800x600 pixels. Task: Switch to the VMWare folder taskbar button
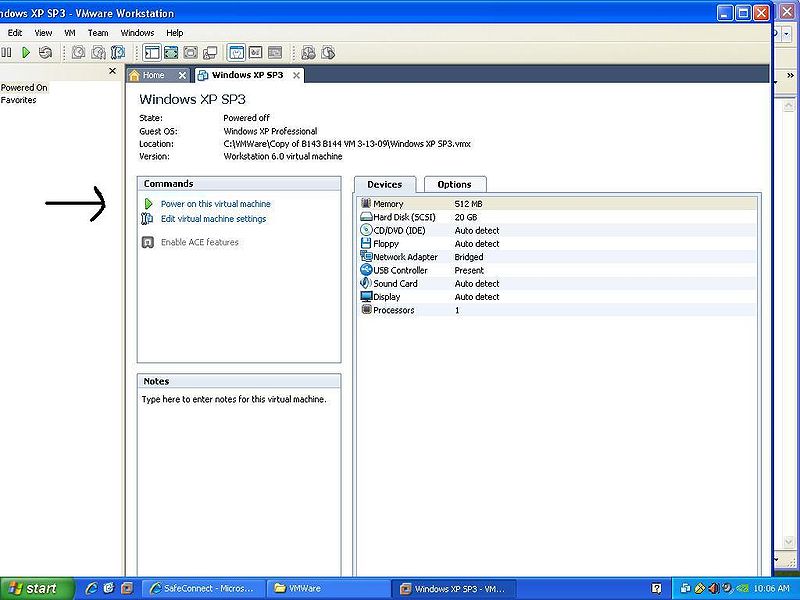[x=328, y=589]
